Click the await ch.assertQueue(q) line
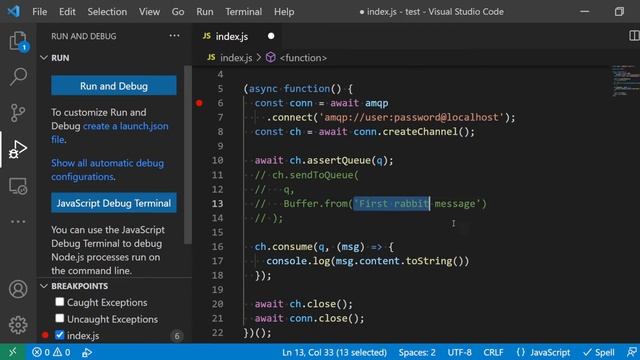The width and height of the screenshot is (640, 360). [x=324, y=160]
